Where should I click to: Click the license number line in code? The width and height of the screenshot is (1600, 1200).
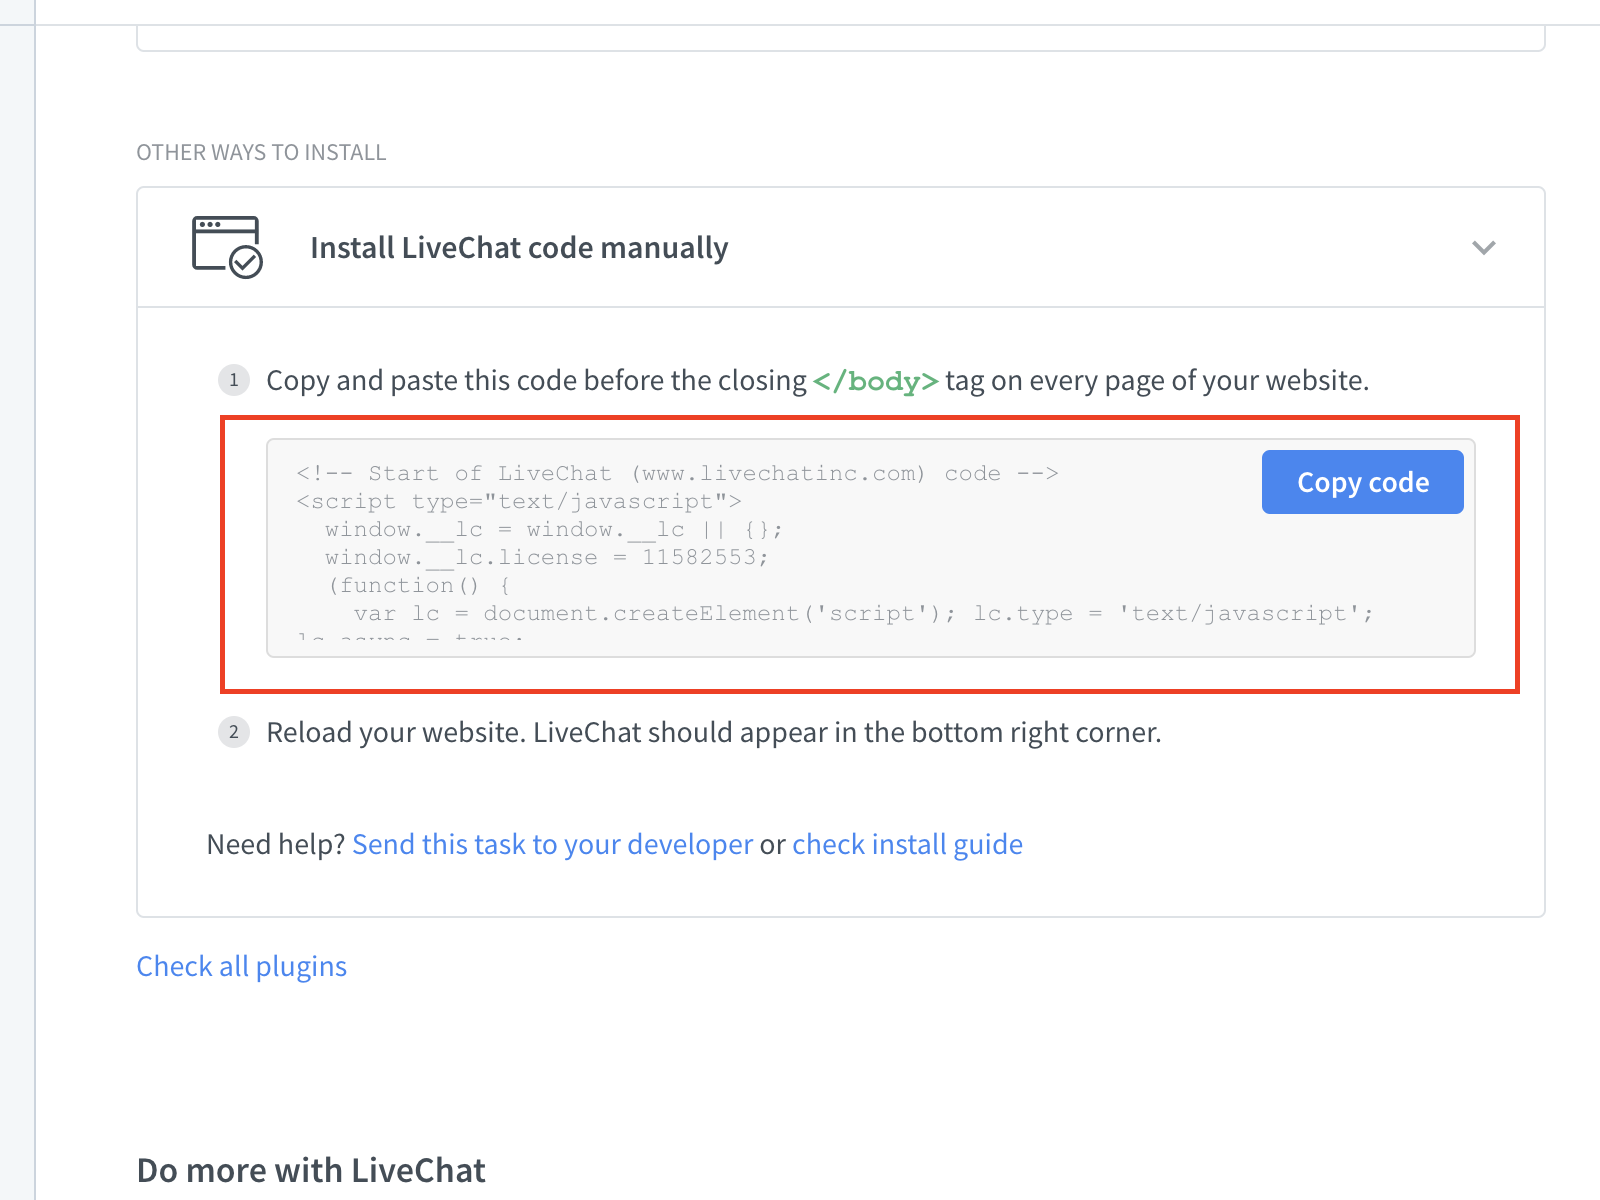pos(547,557)
